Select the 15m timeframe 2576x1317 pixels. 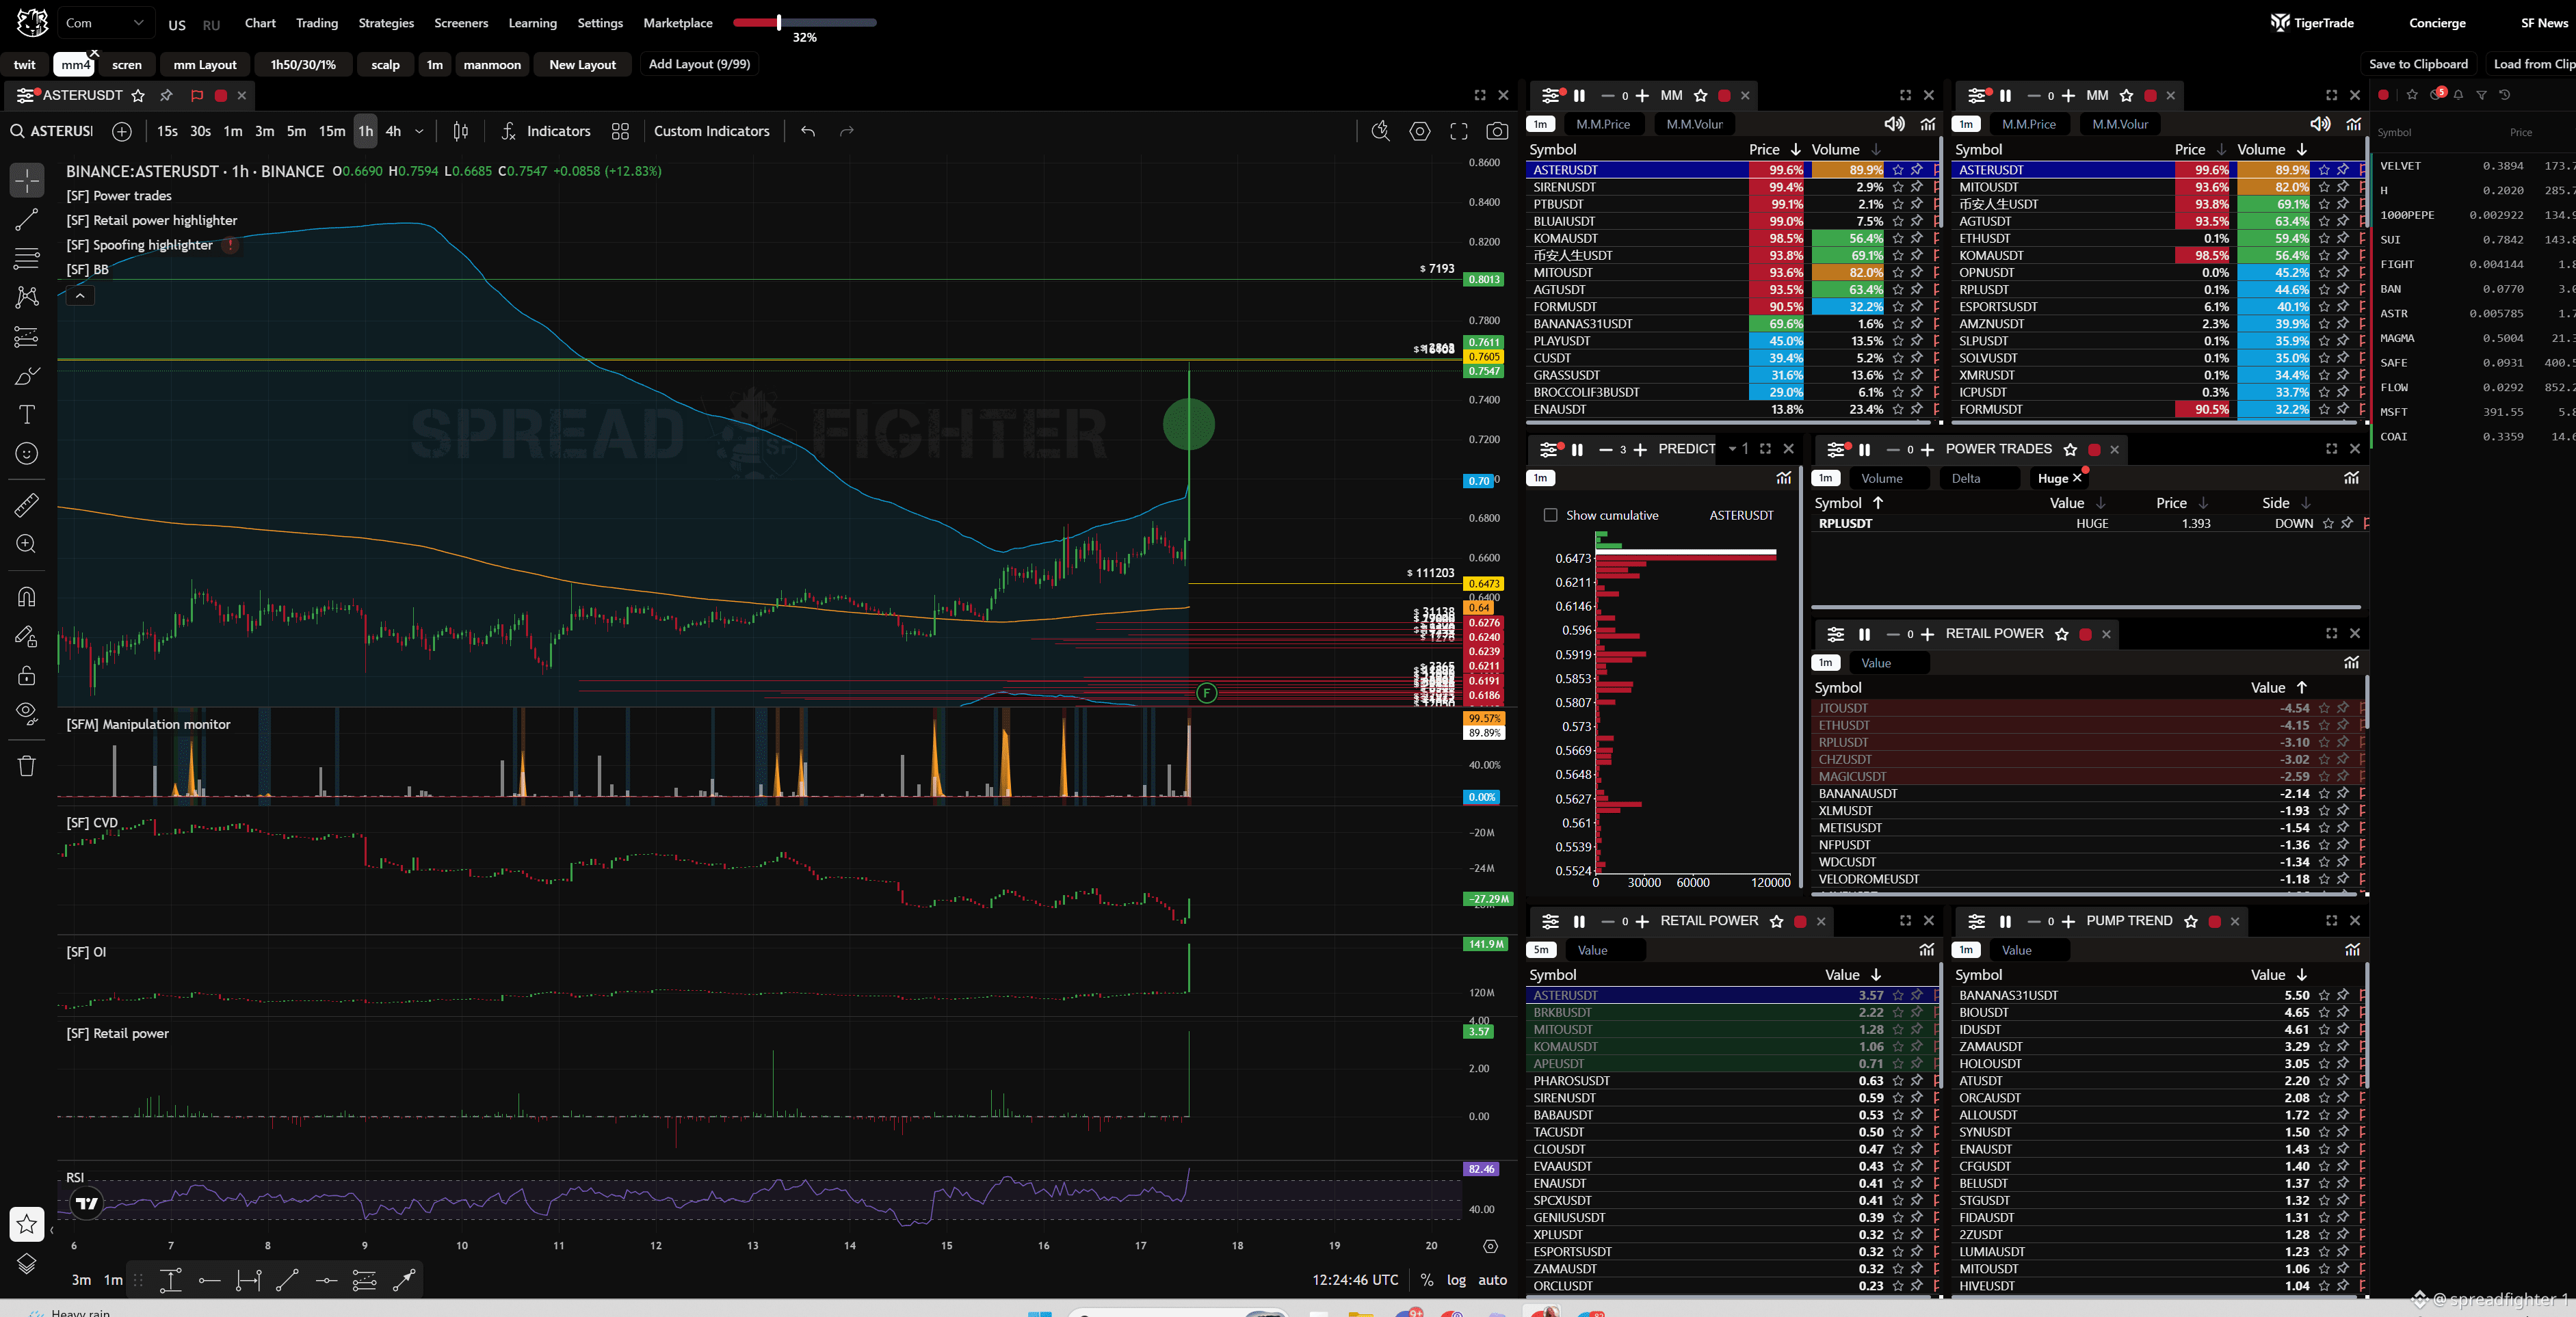pos(332,131)
